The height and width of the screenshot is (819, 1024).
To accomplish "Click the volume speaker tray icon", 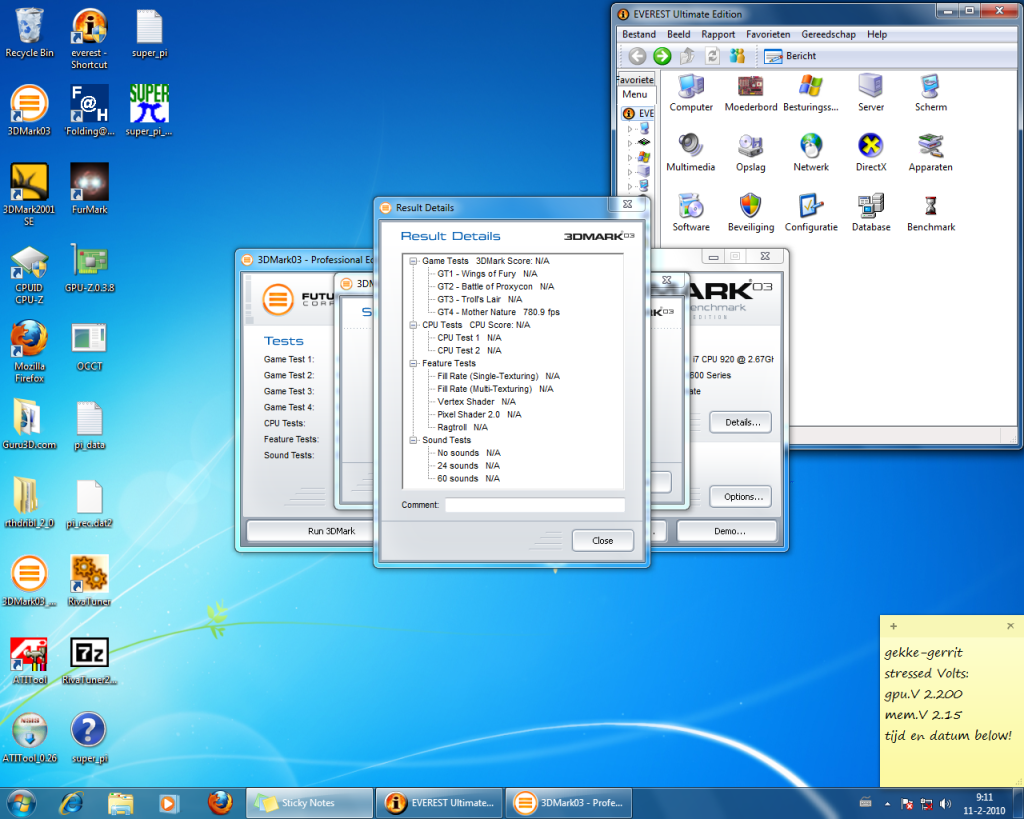I will tap(945, 804).
